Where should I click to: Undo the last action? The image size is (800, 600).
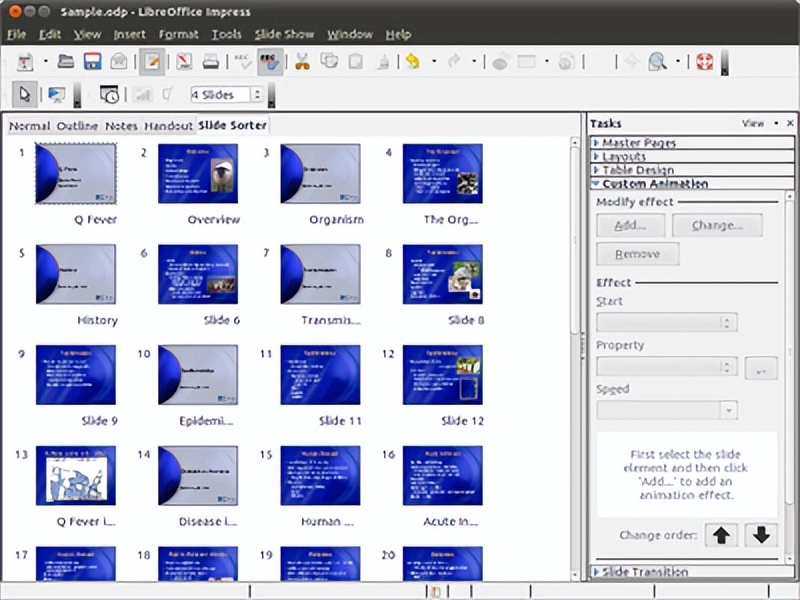(412, 61)
